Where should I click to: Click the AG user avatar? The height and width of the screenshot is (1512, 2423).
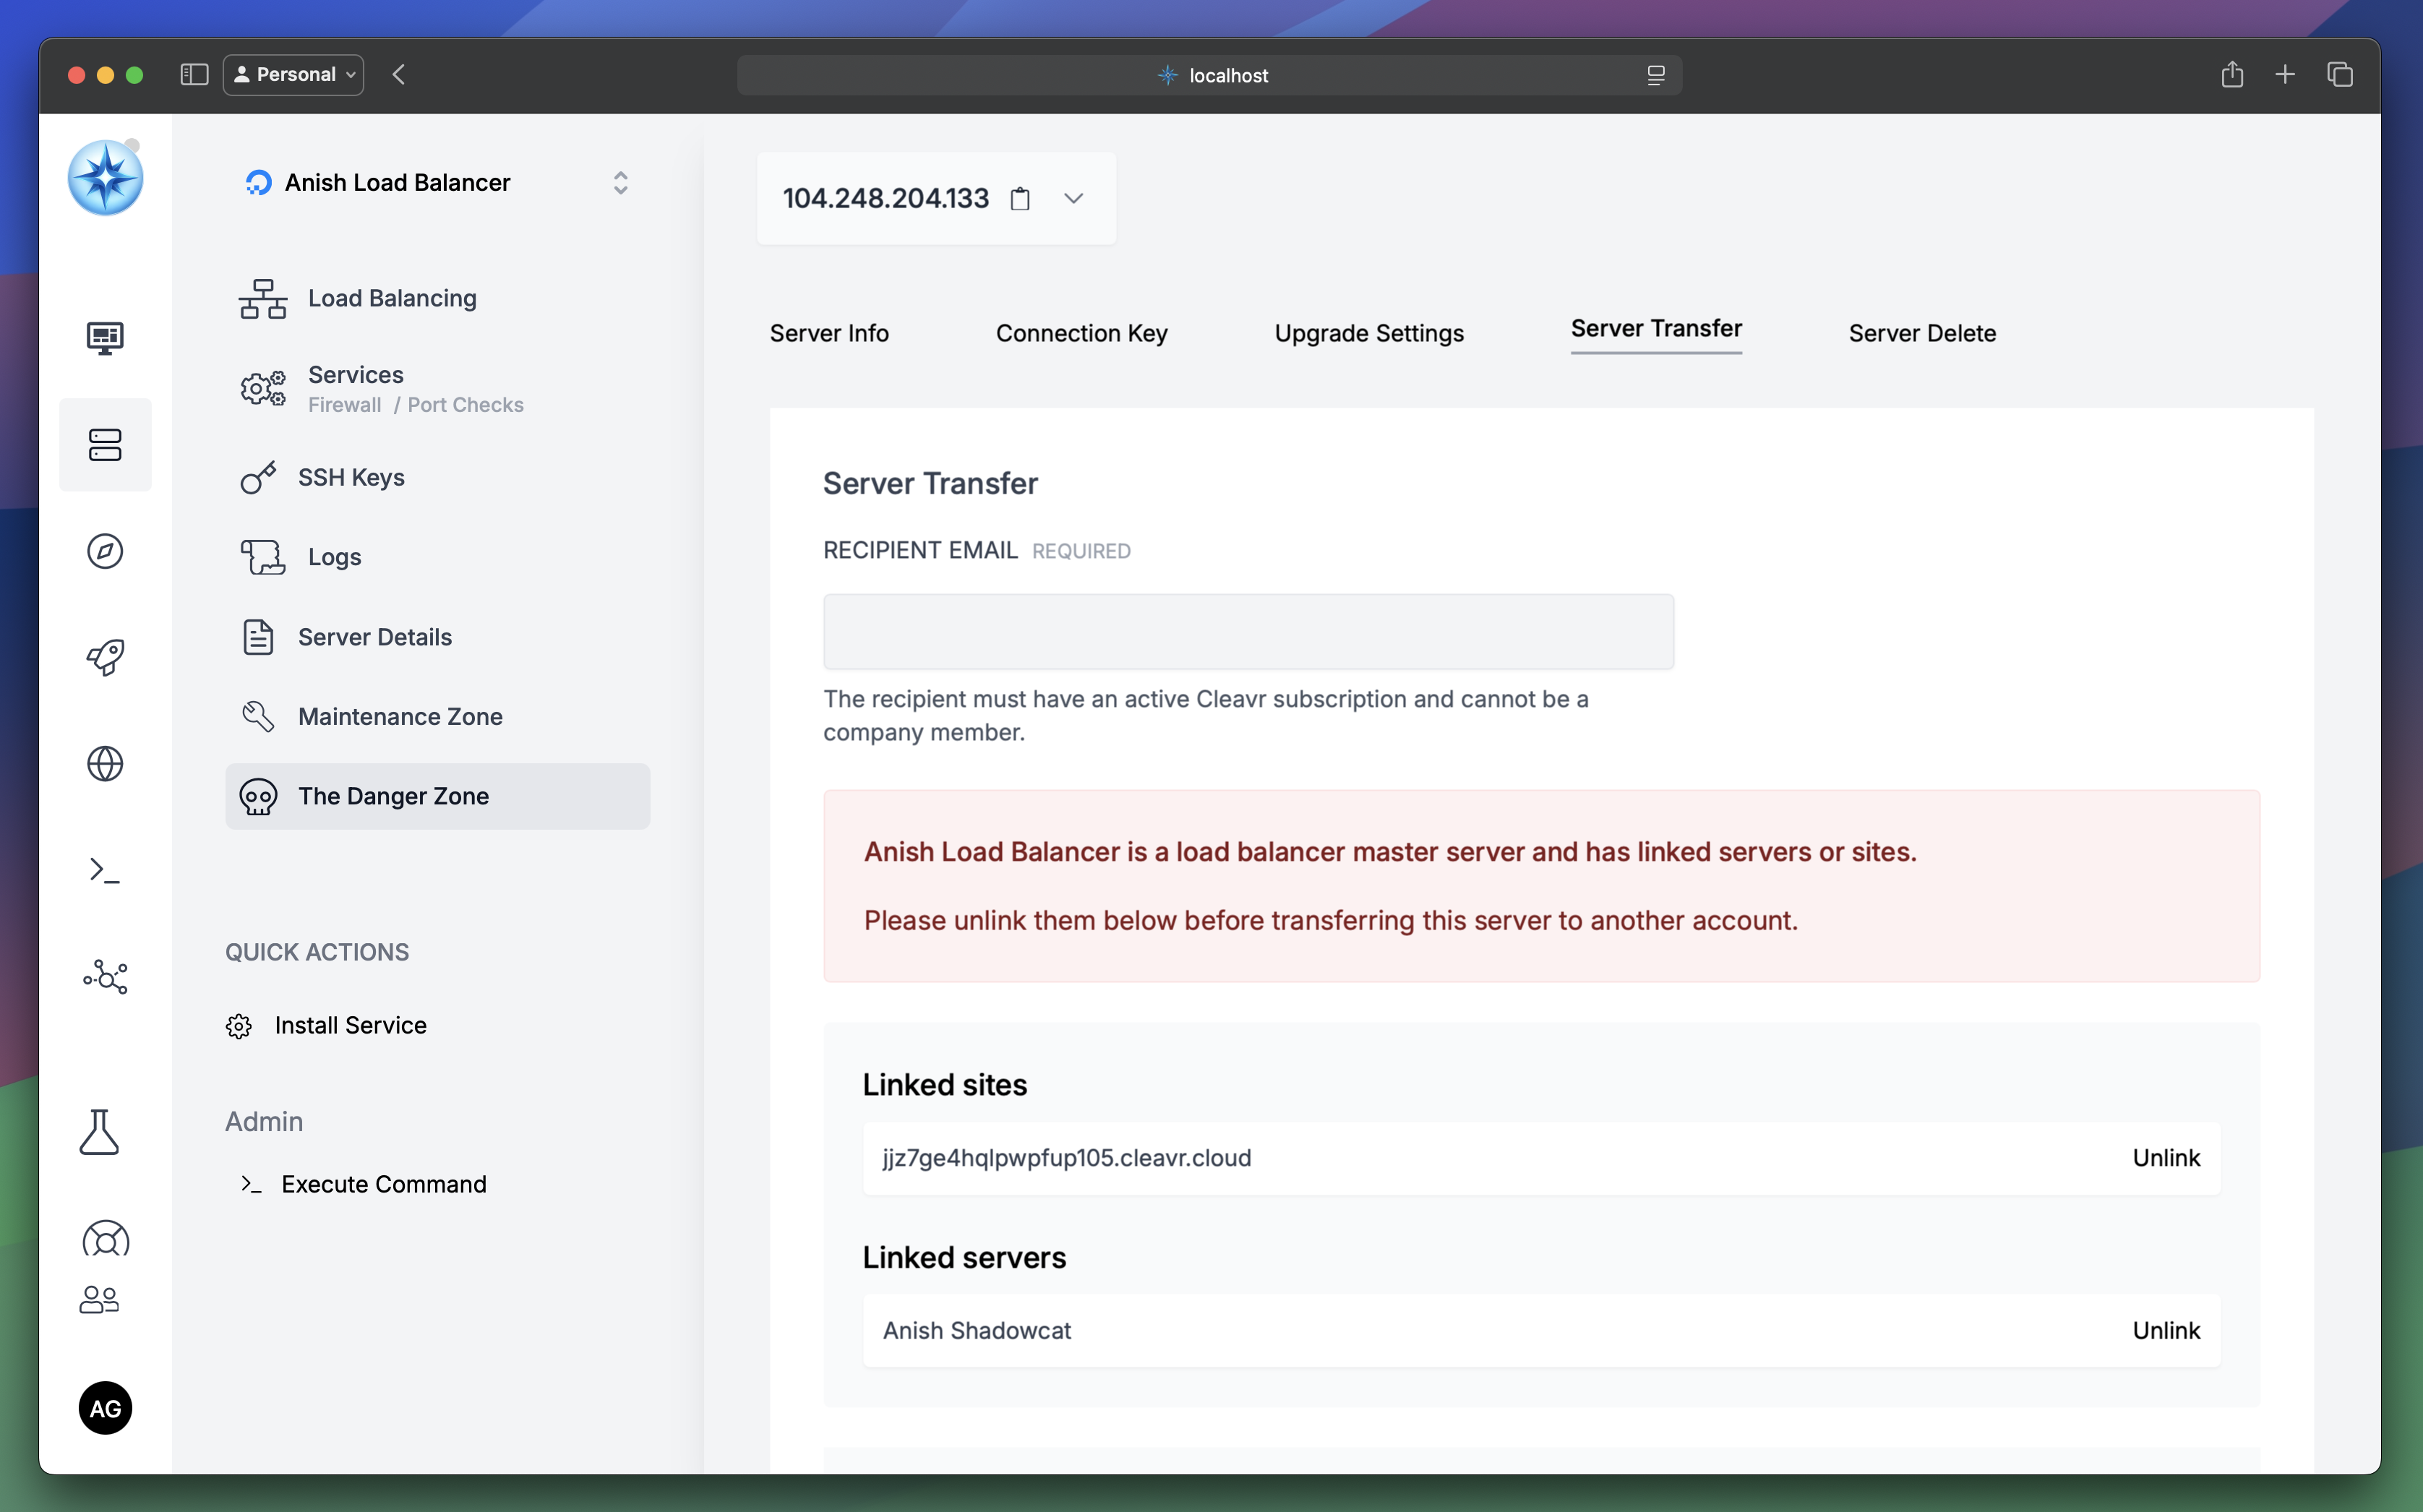(105, 1408)
